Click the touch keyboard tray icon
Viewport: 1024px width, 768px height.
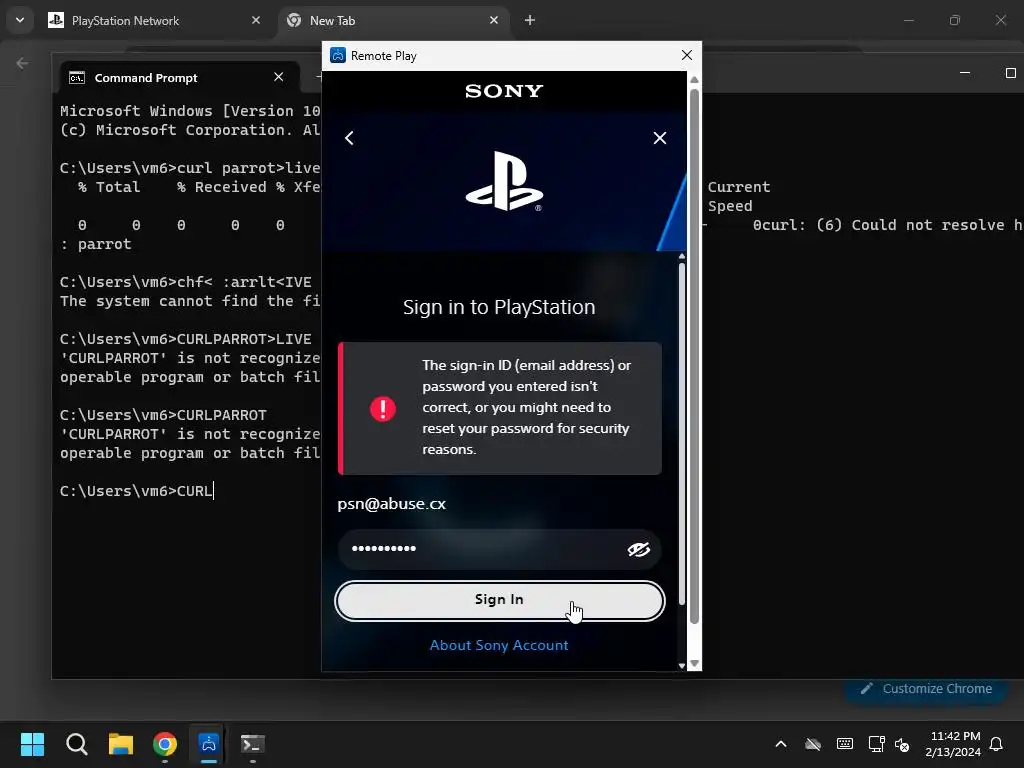(844, 744)
